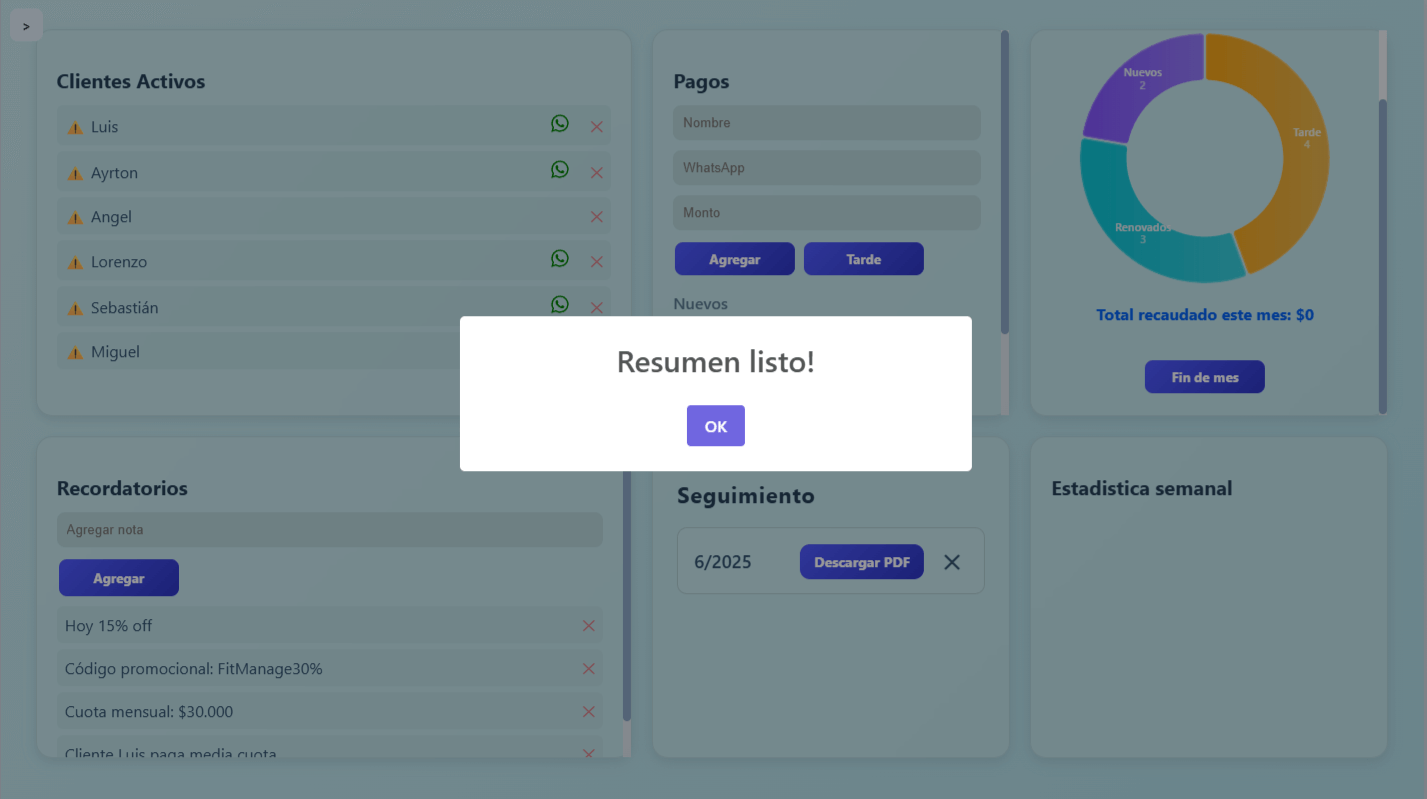Click warning icon next to Ayrton
Screen dimensions: 1427x799
(x=75, y=173)
